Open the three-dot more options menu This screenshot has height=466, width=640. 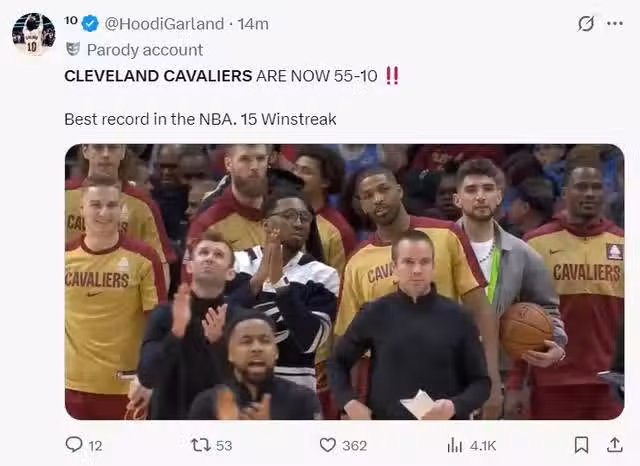tap(615, 23)
